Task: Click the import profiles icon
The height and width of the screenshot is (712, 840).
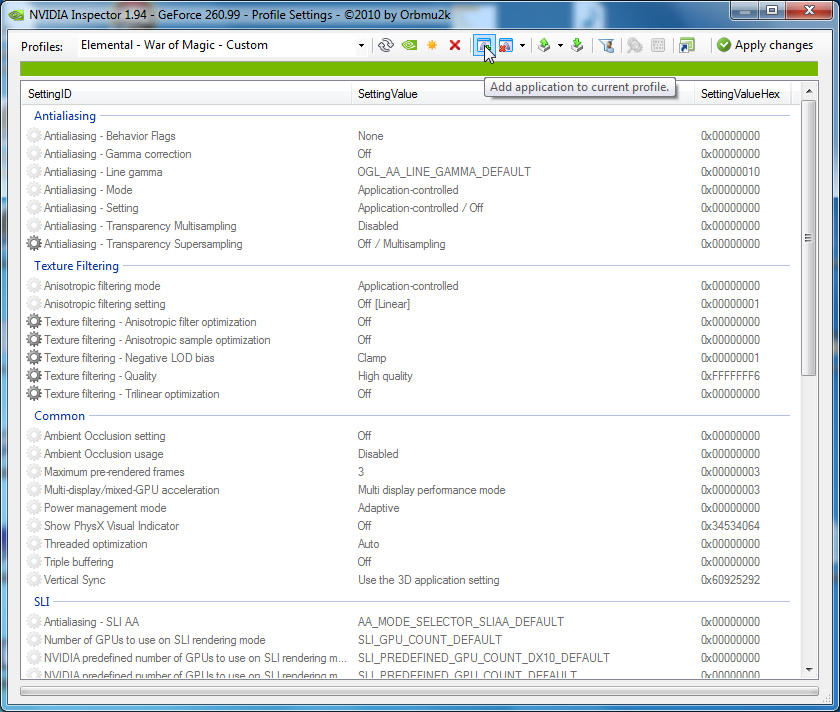Action: (x=577, y=45)
